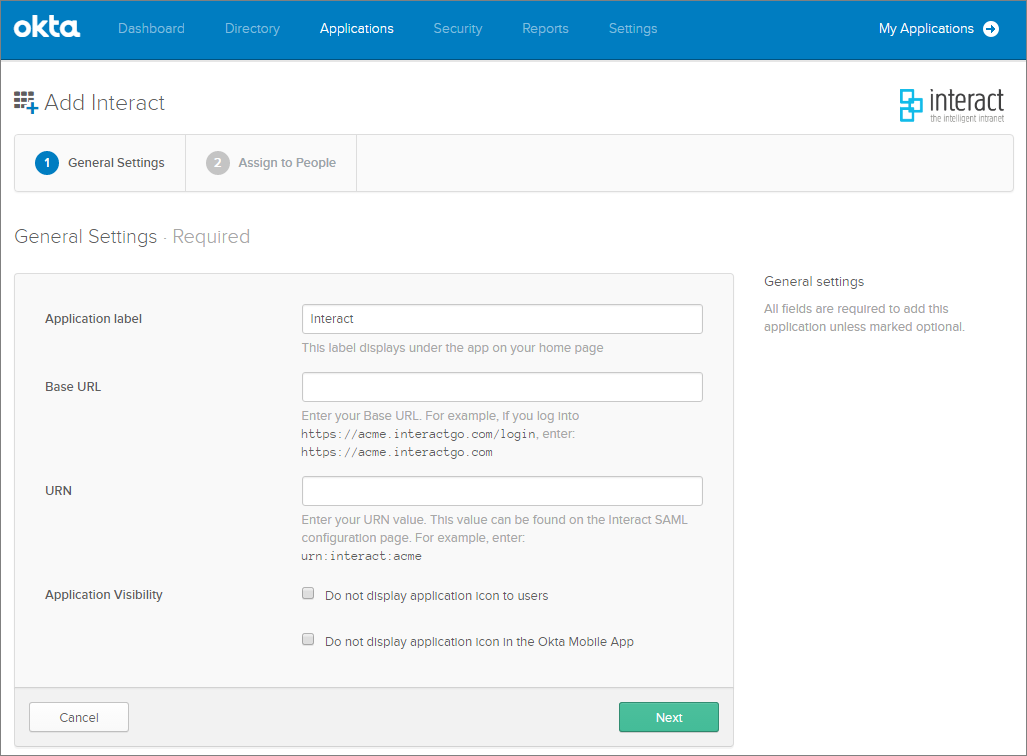This screenshot has height=756, width=1027.
Task: Click the Add Interact heading text
Action: pos(105,103)
